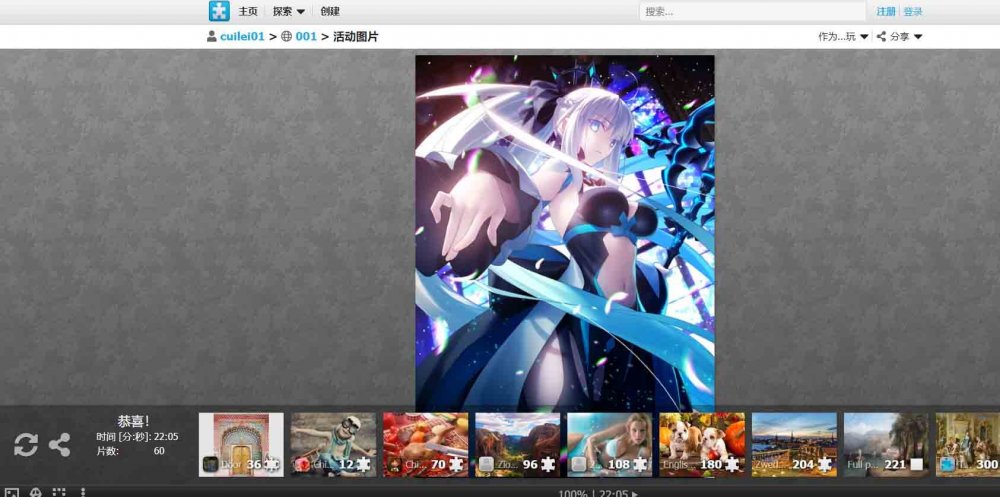Open the Door 36-piece puzzle thumbnail

point(241,445)
